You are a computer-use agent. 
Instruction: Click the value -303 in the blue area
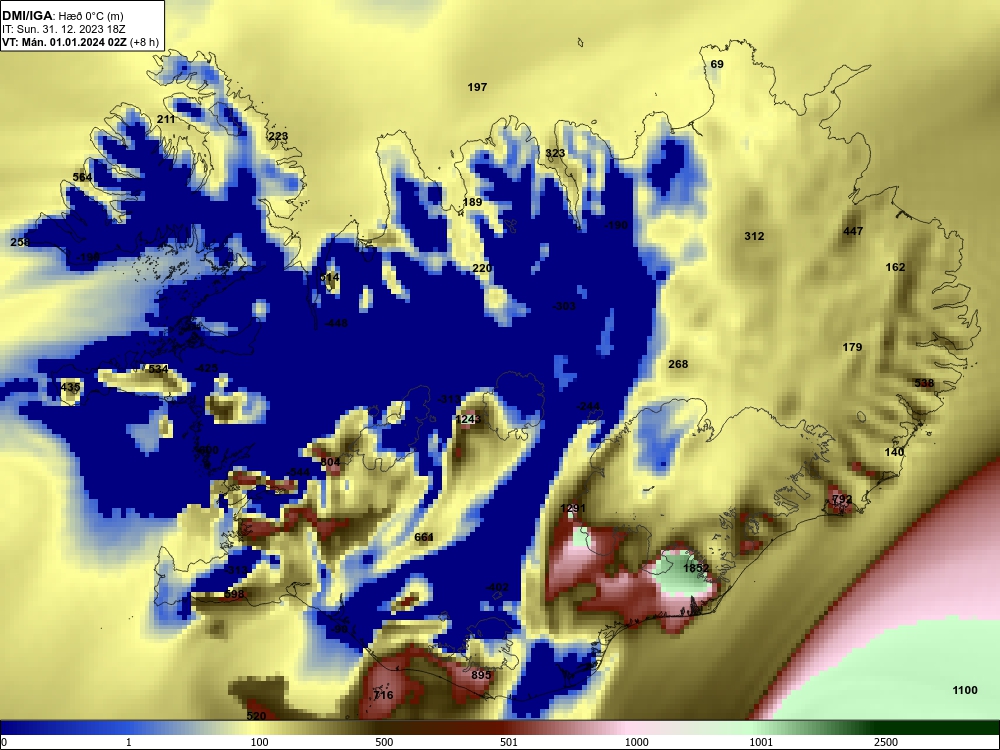tap(564, 306)
